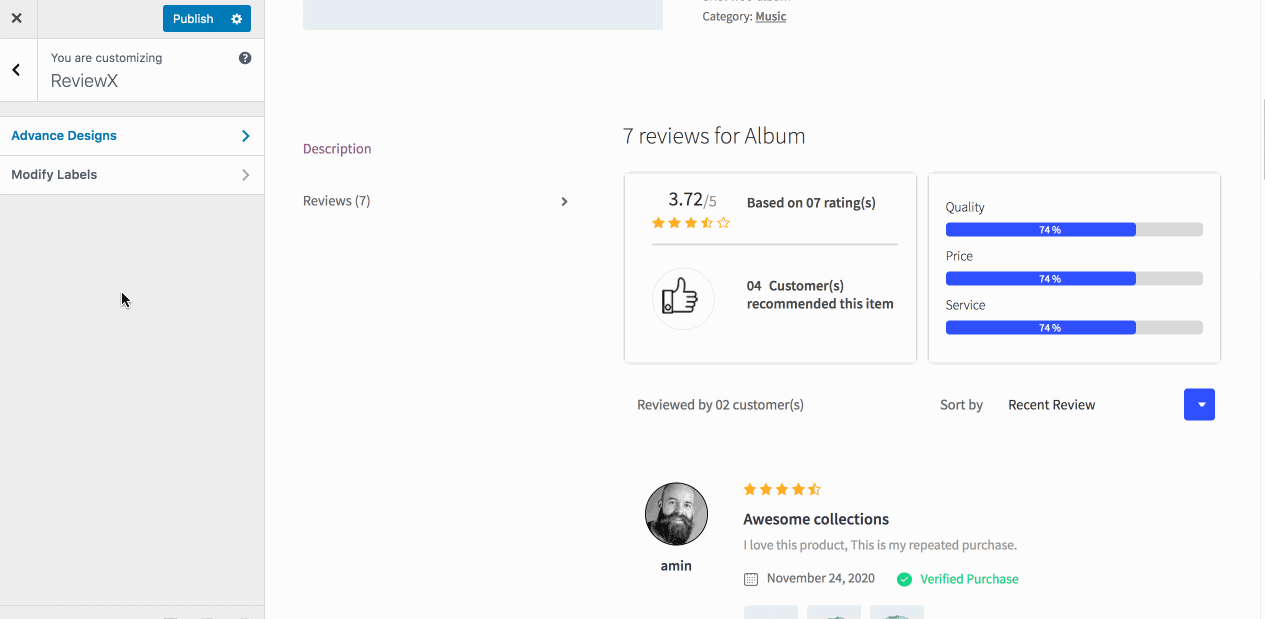1265x619 pixels.
Task: Open Publish settings with the gear icon
Action: 236,18
